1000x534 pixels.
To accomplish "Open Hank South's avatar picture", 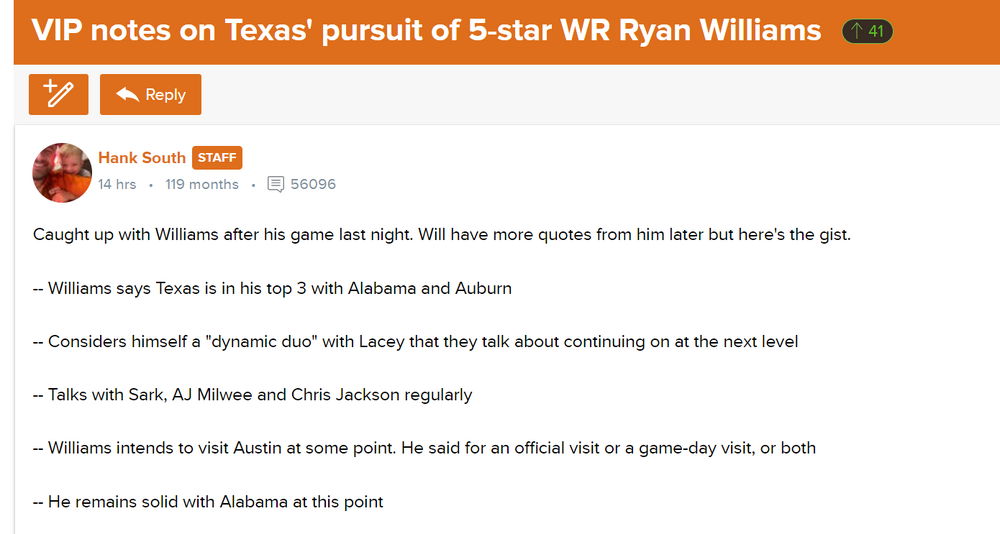I will tap(62, 172).
